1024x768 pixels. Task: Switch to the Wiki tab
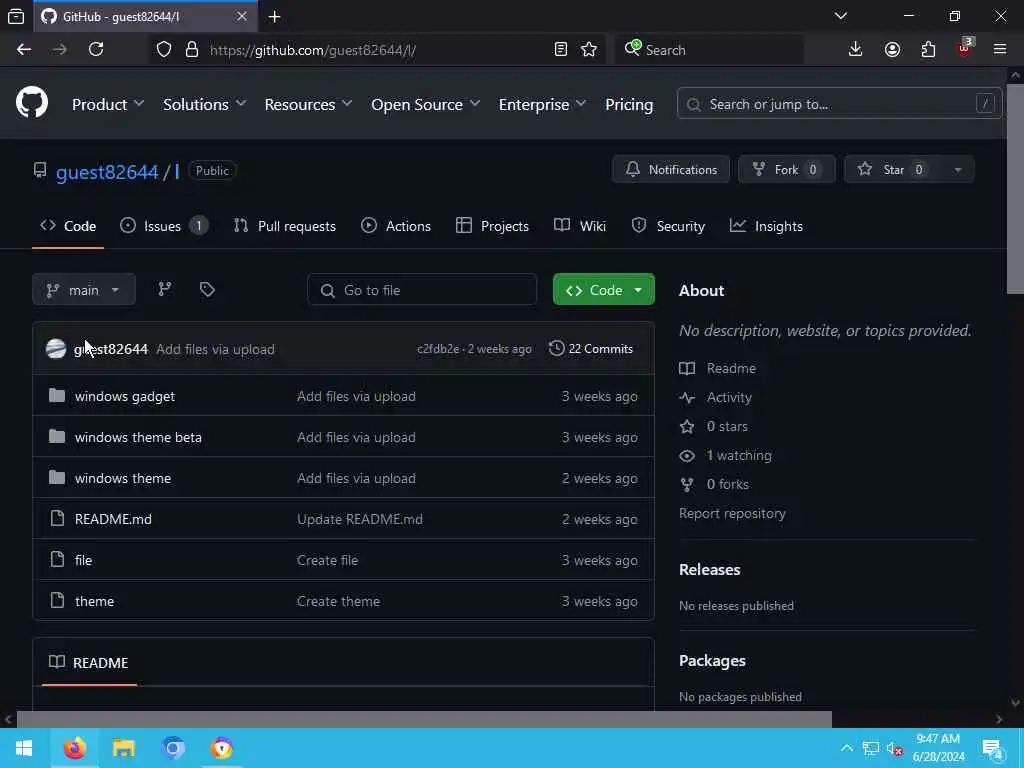pos(580,226)
